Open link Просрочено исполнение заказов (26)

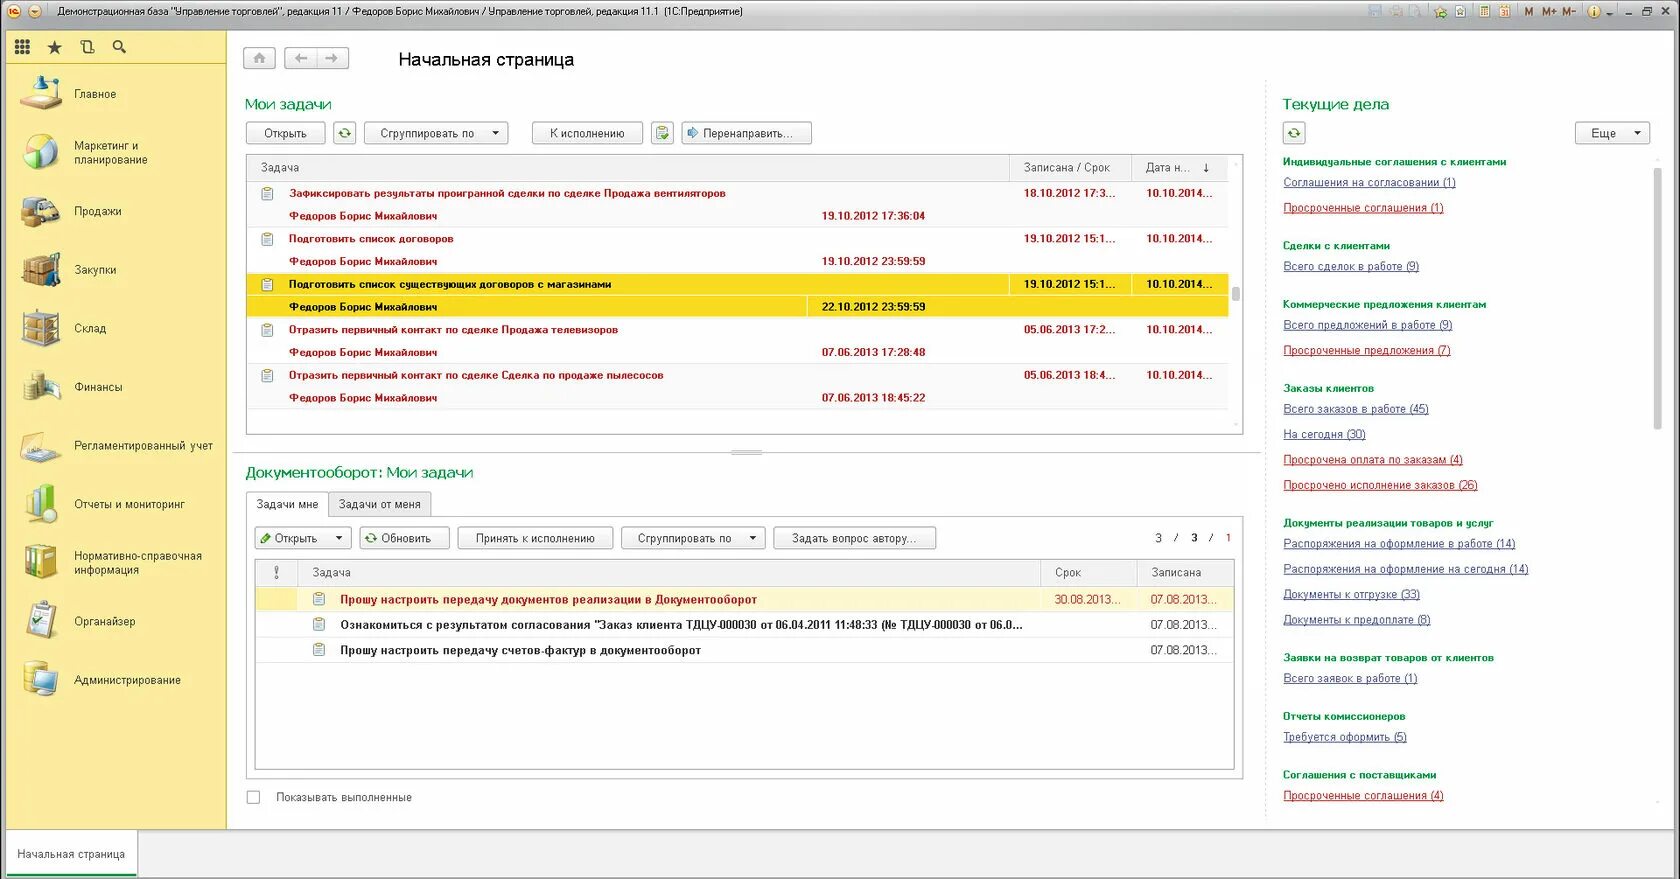click(x=1380, y=485)
